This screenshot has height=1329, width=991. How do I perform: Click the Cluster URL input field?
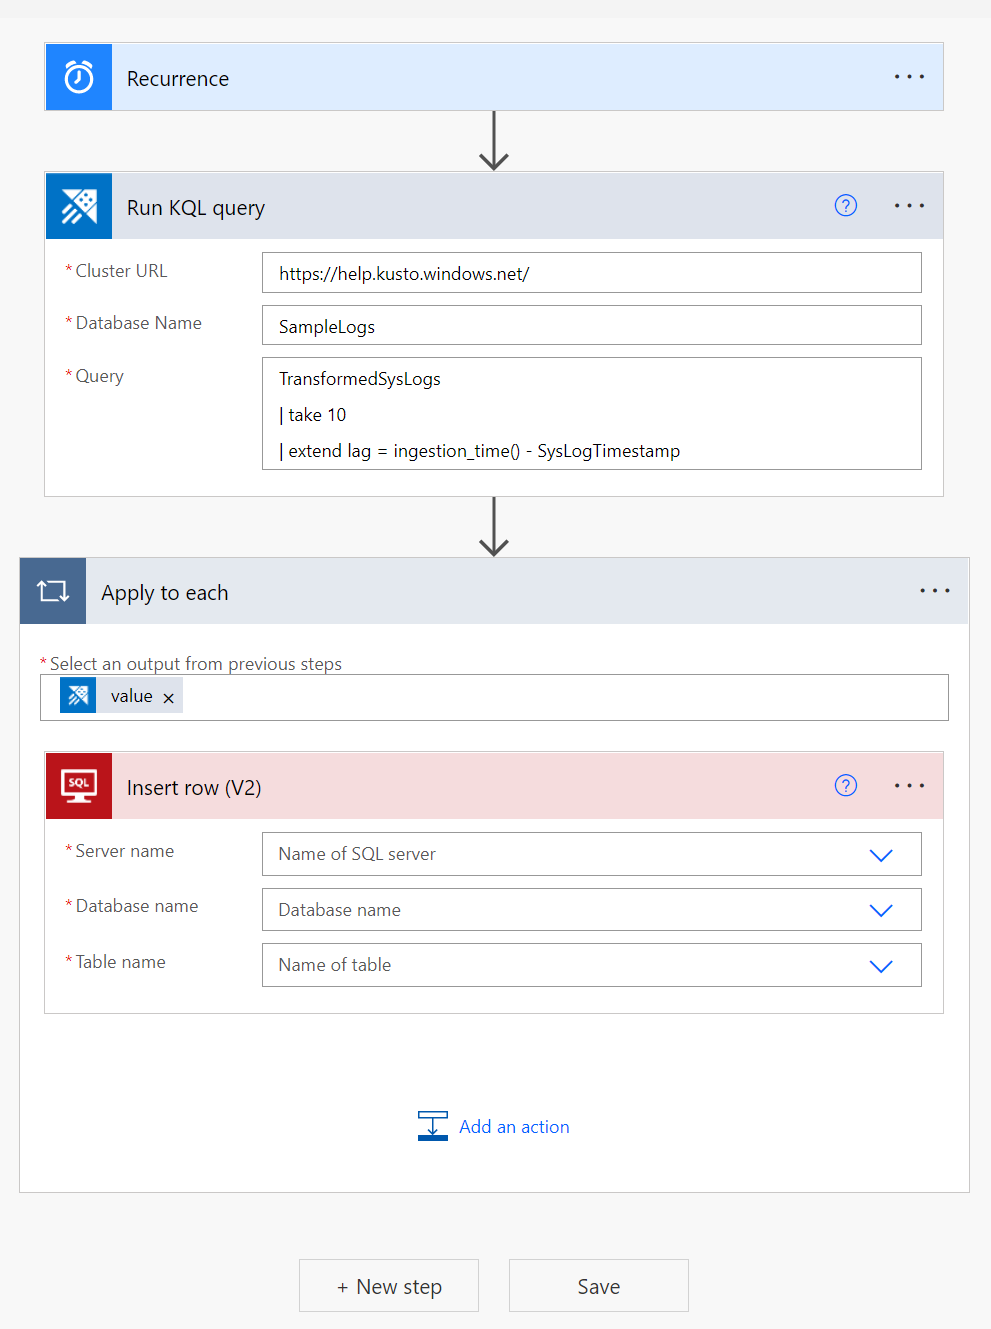591,273
